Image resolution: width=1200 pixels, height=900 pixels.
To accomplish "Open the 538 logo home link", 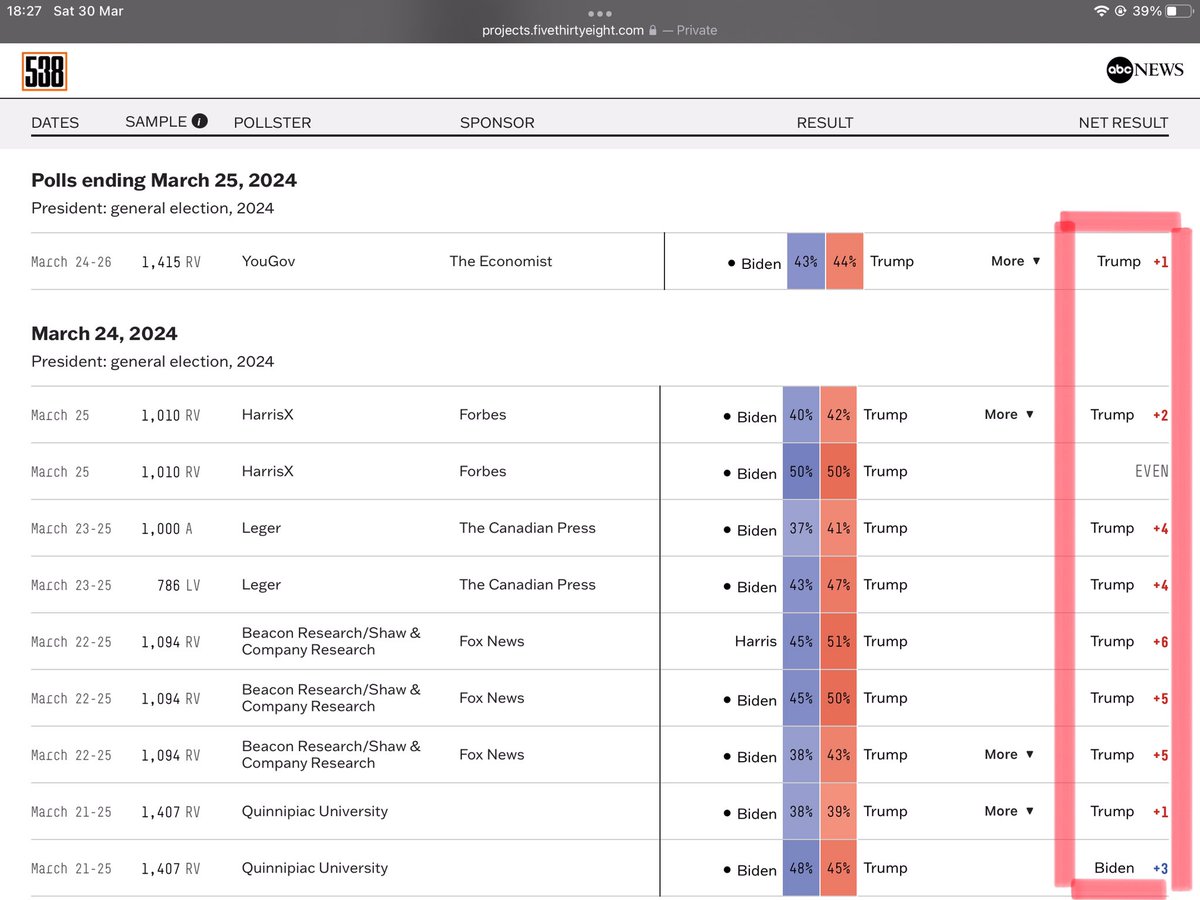I will click(44, 71).
